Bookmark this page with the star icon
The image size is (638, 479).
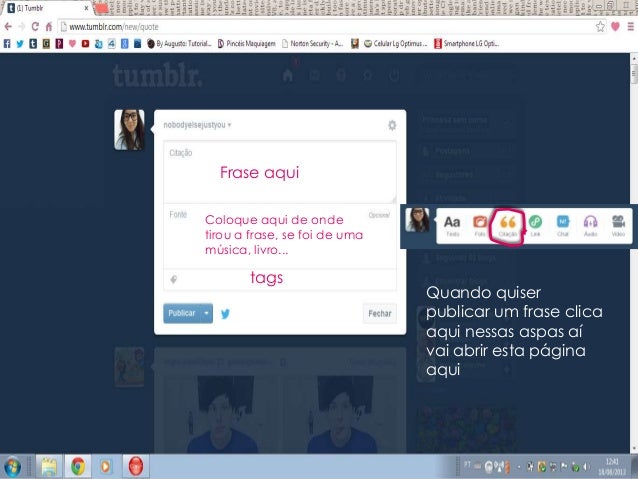pos(600,27)
